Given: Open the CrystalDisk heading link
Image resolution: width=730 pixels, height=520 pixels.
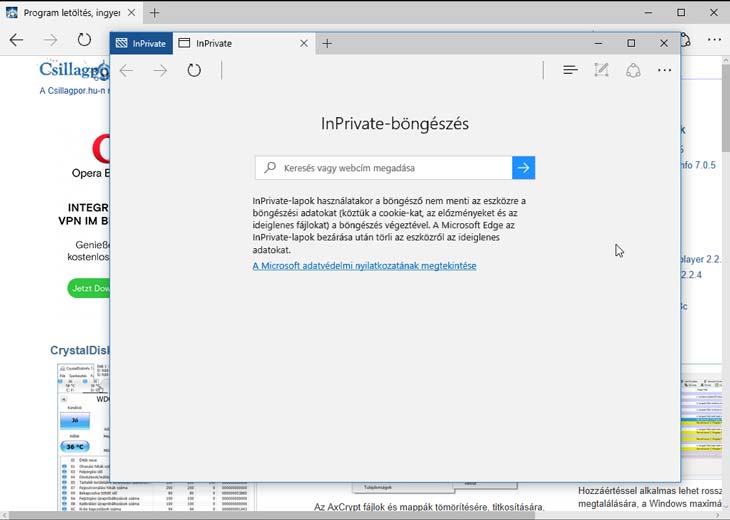Looking at the screenshot, I should coord(80,350).
